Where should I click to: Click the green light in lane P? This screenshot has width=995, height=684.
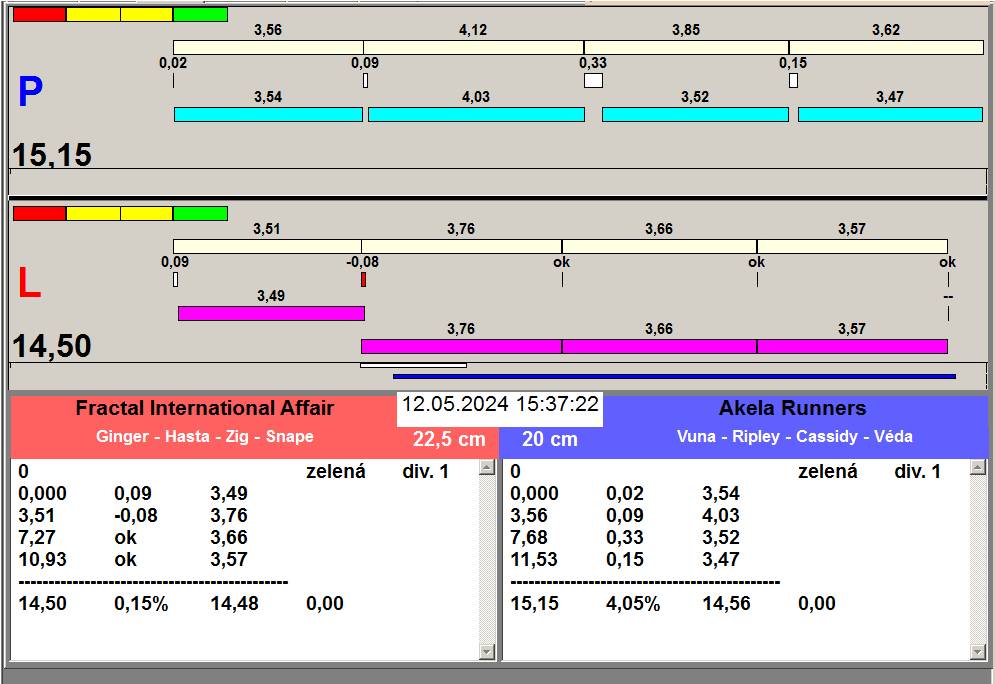[x=200, y=15]
